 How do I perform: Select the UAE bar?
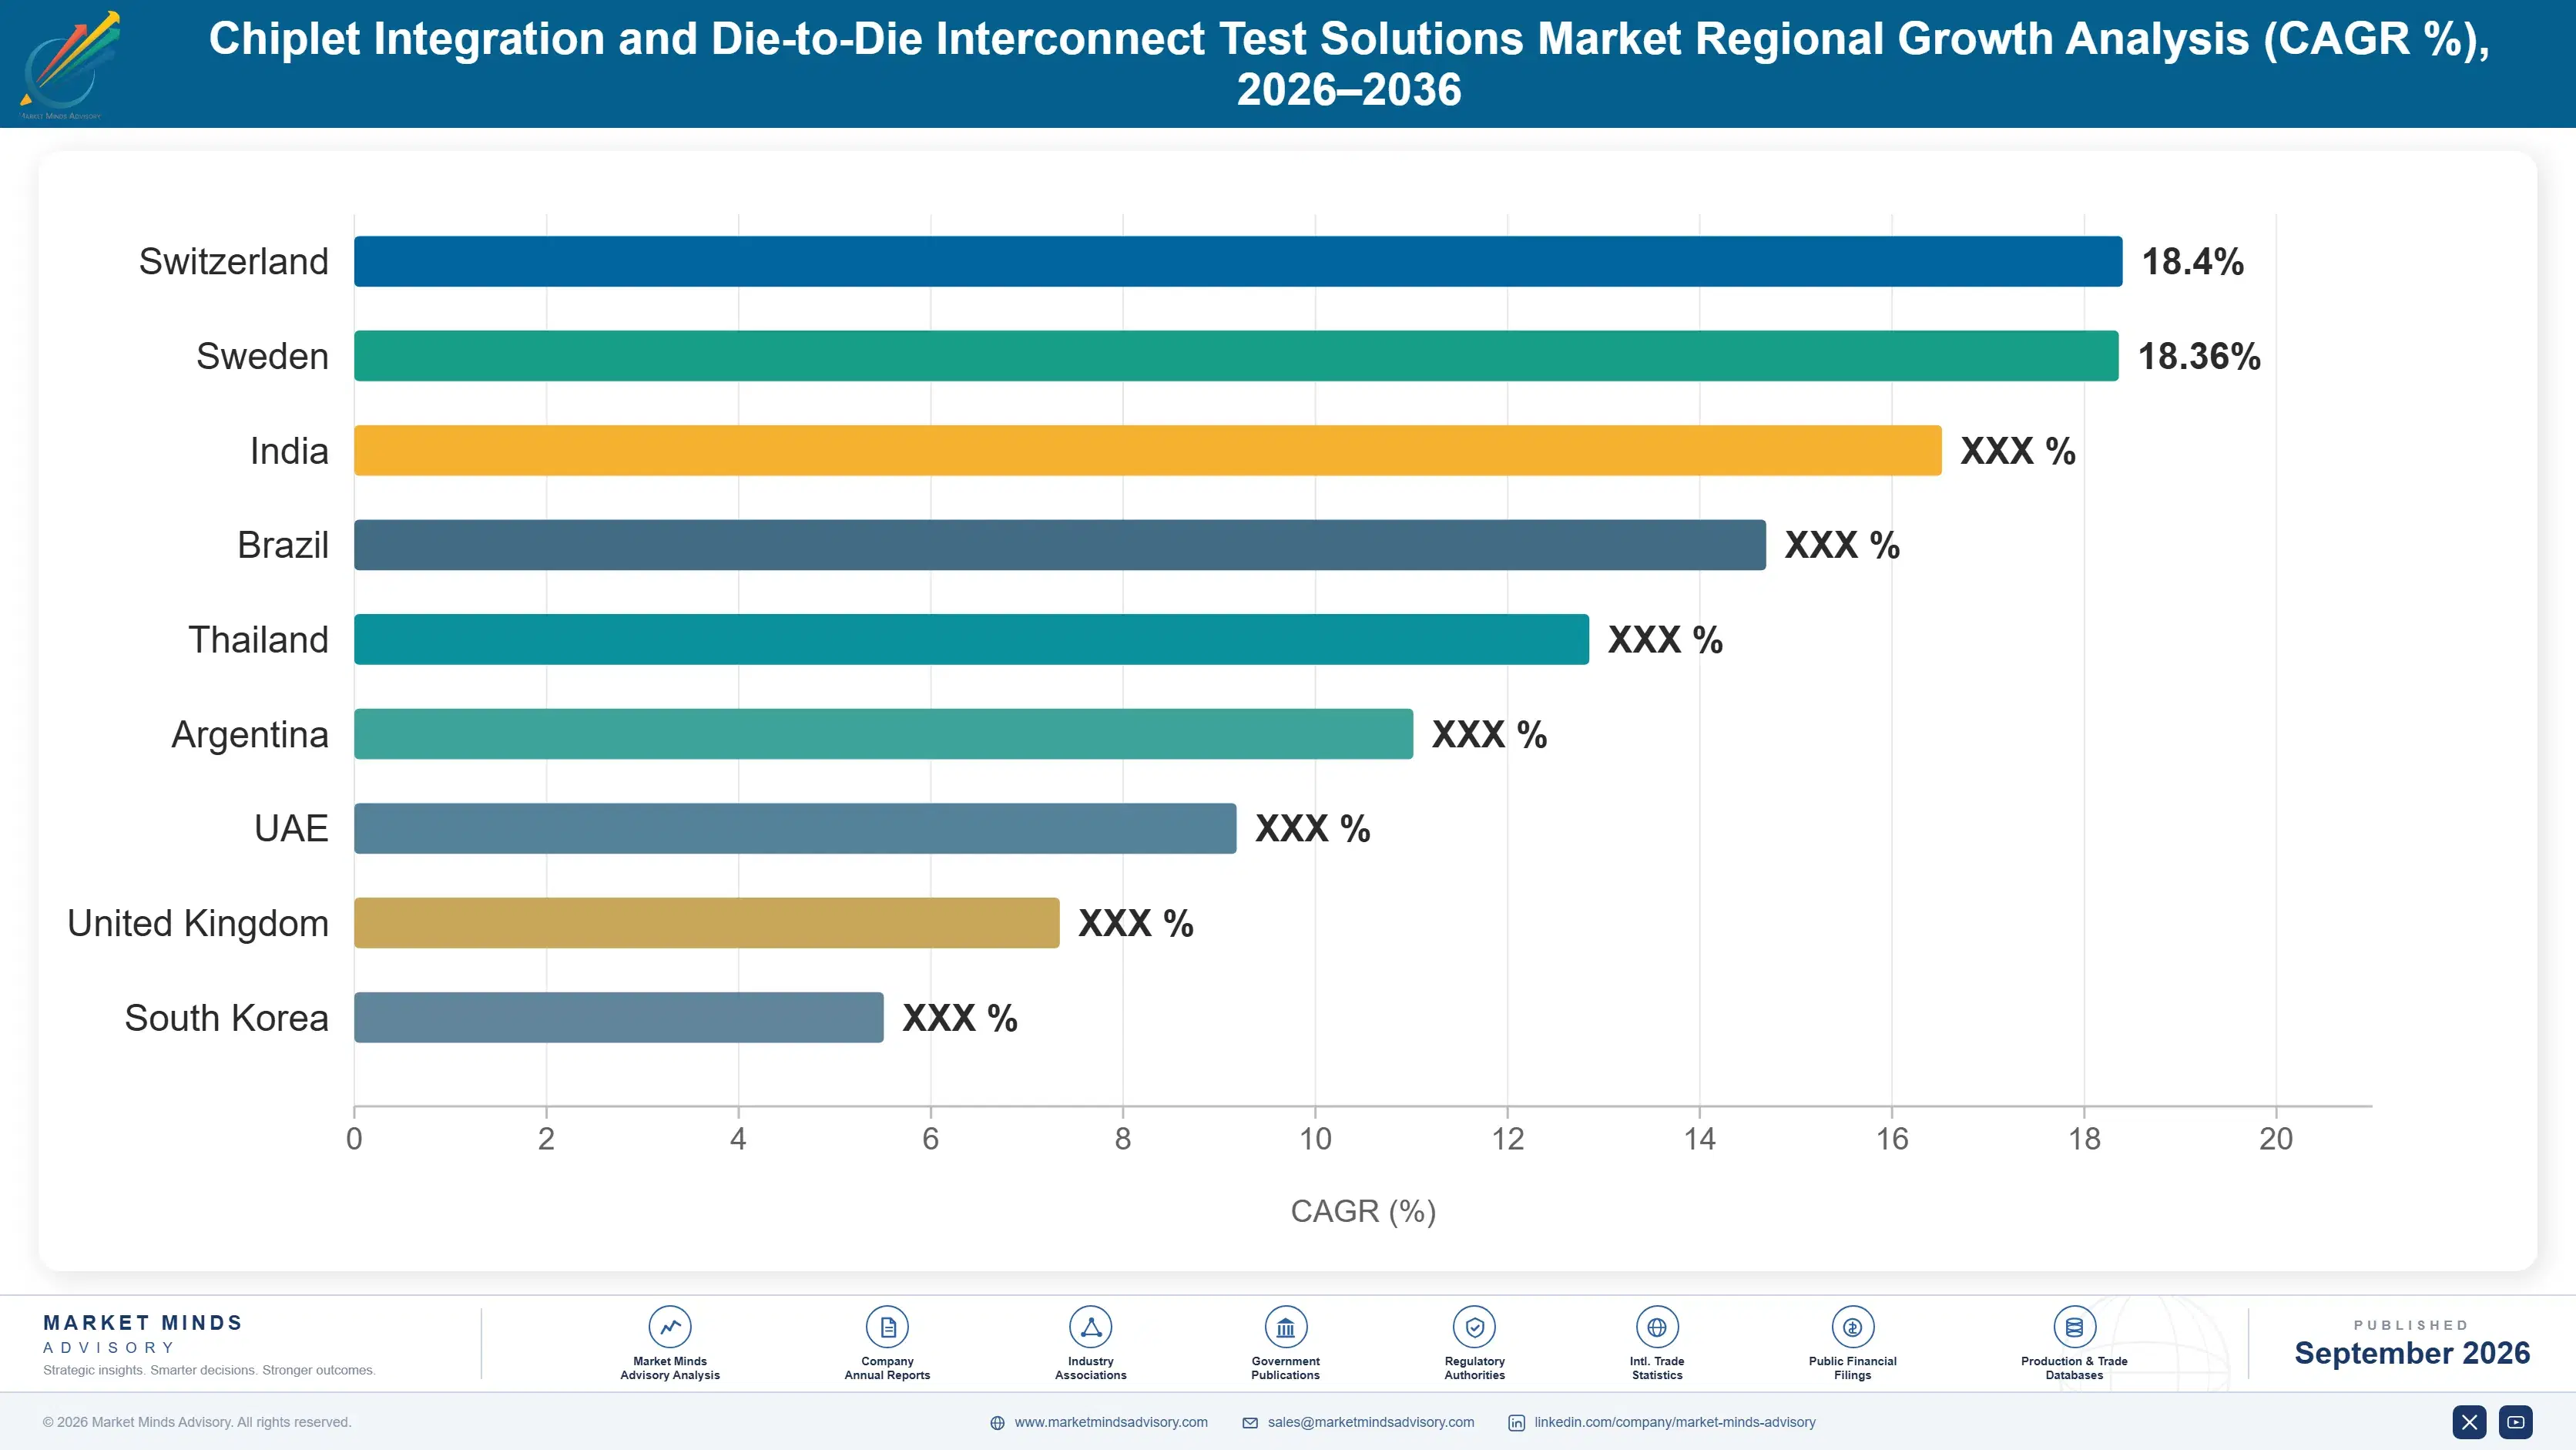click(x=795, y=828)
